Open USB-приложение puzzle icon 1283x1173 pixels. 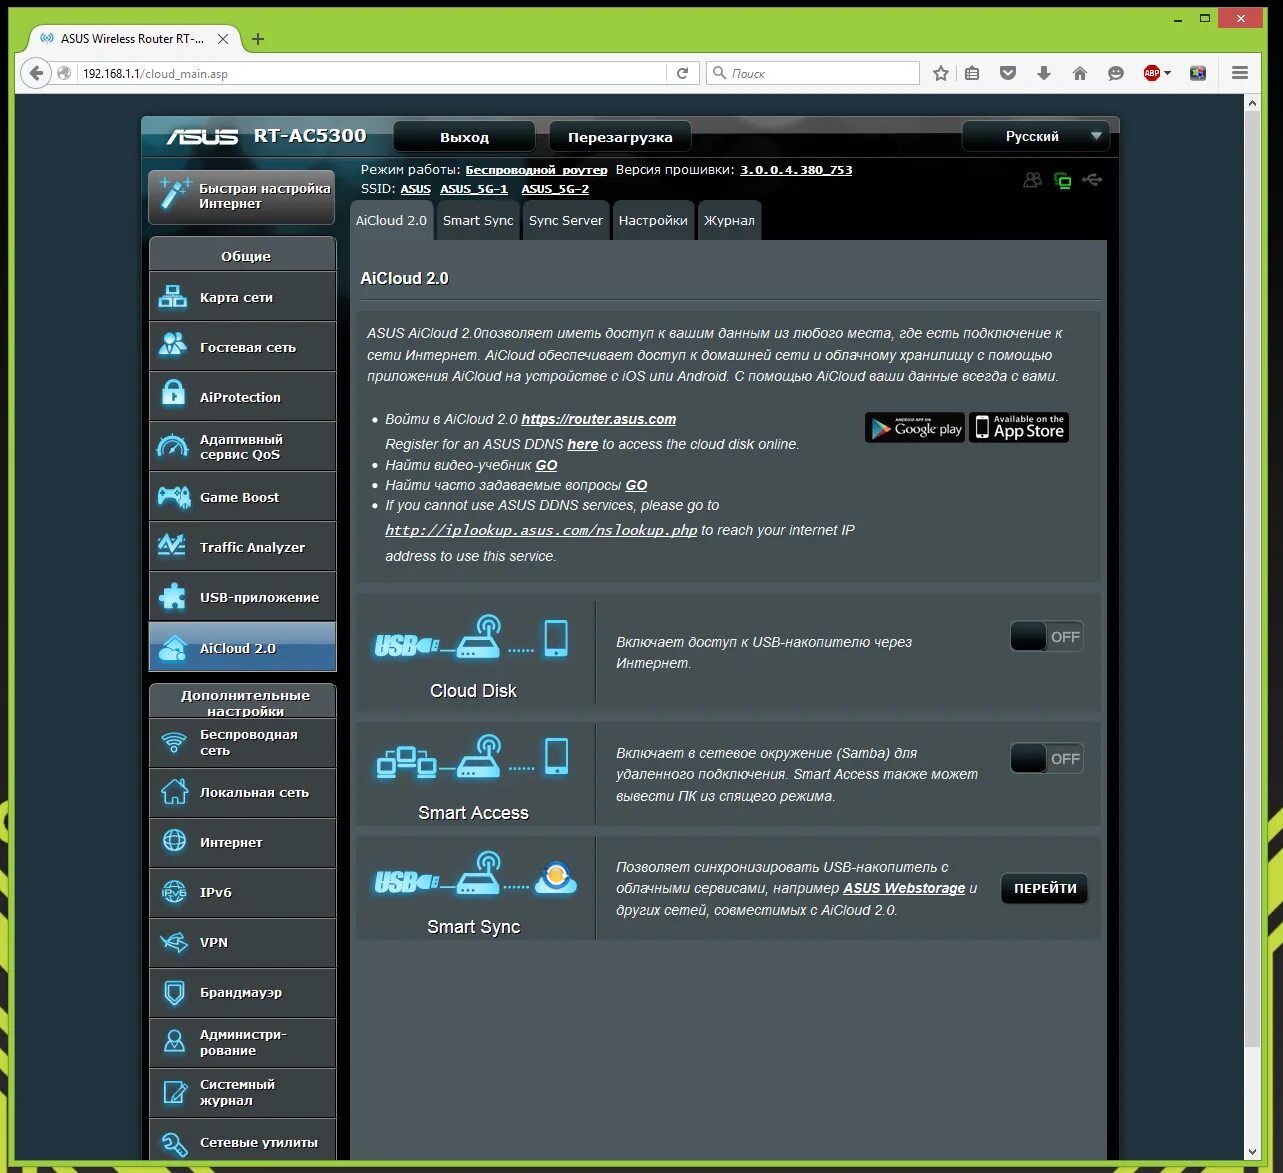tap(173, 596)
